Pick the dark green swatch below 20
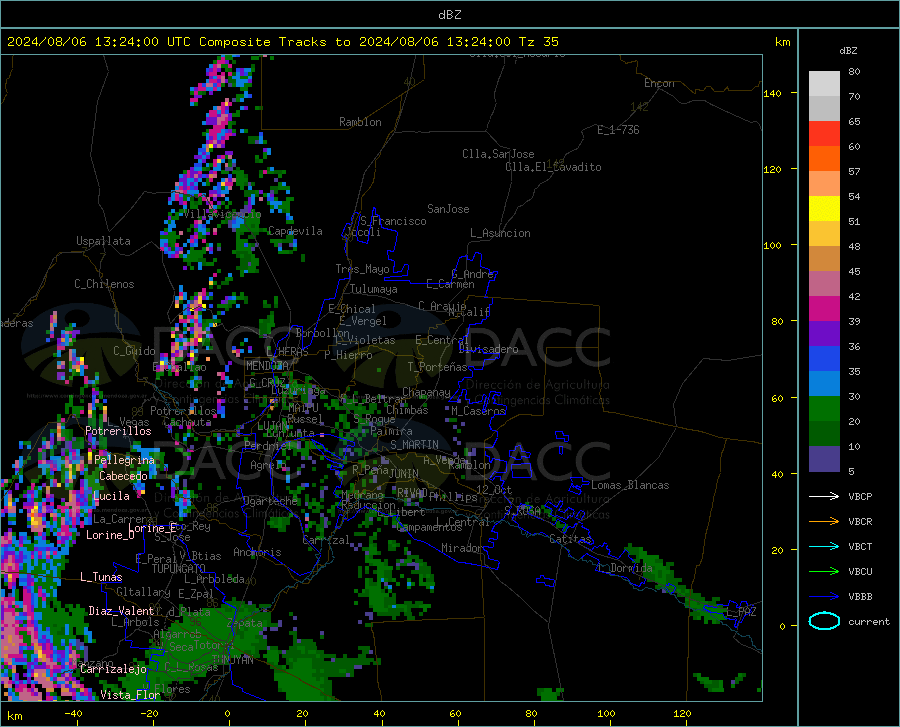900x727 pixels. pos(824,434)
